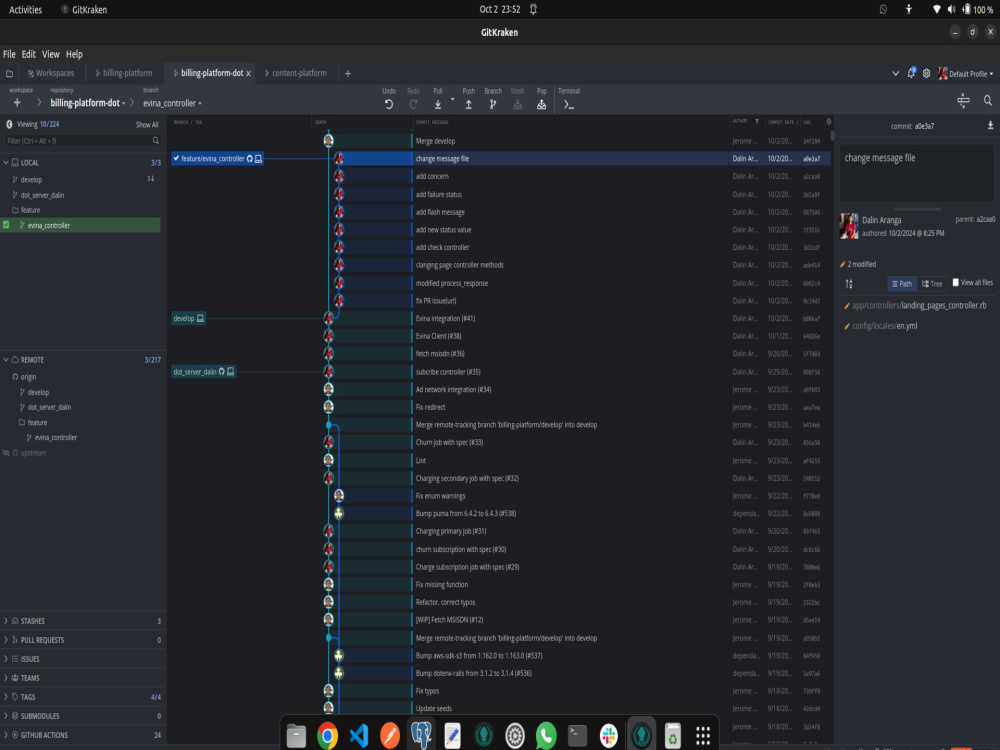Click the dot_server_dalin branch label in graph
The image size is (1000, 750).
[x=203, y=372]
